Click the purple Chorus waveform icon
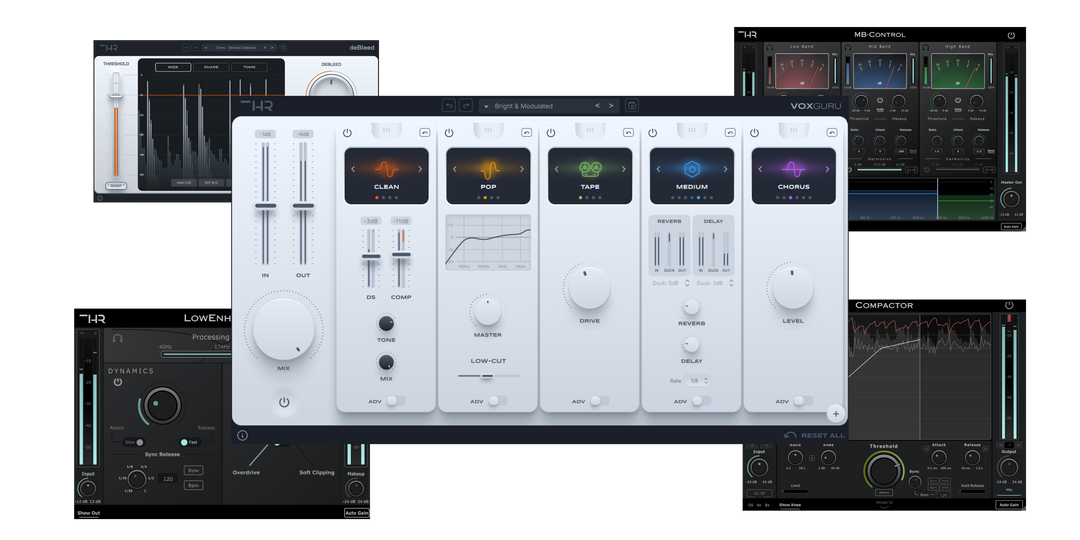Screen dimensions: 1080x540 pyautogui.click(x=793, y=169)
